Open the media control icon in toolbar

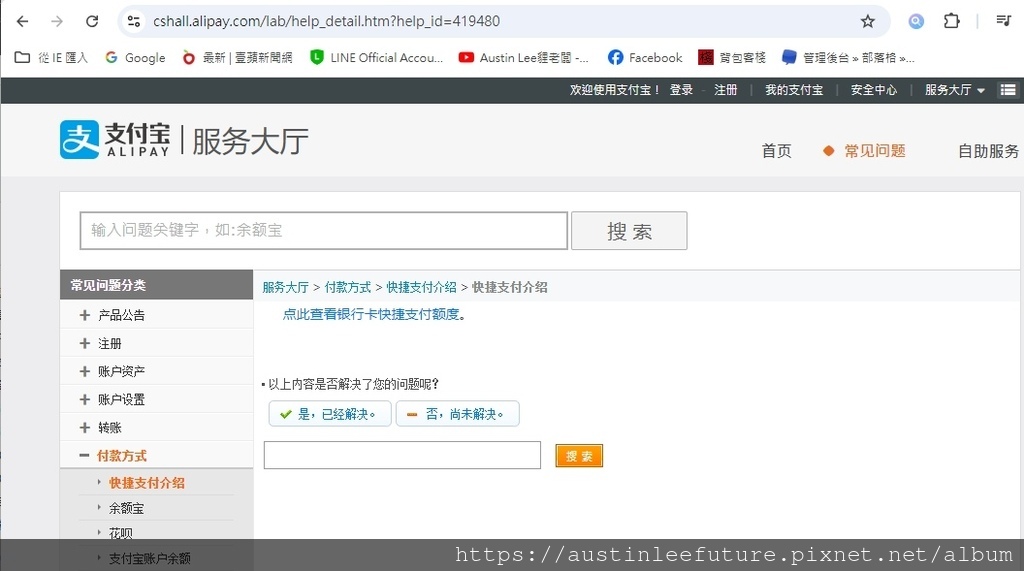1004,21
